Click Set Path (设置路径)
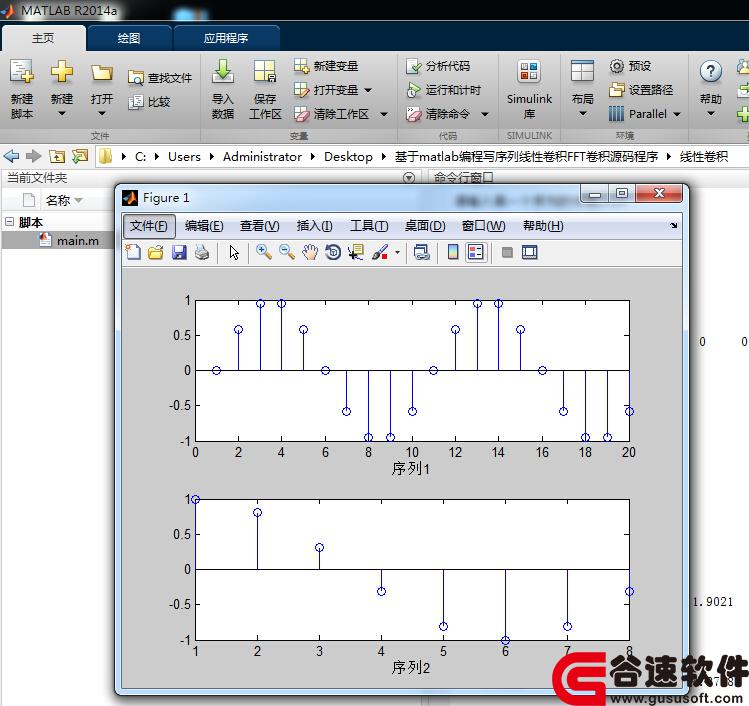The height and width of the screenshot is (706, 749). (641, 90)
